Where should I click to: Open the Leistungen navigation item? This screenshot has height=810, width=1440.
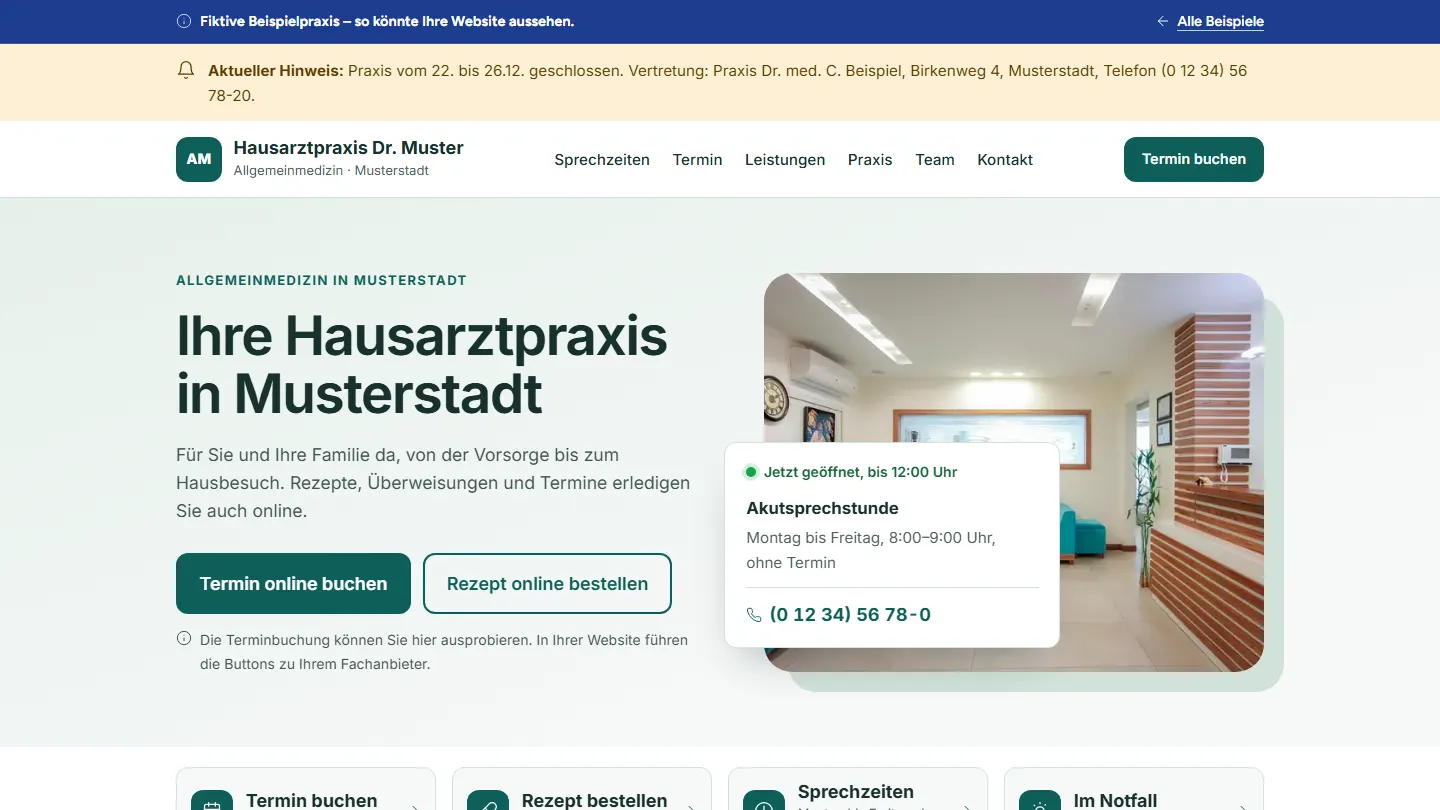click(785, 160)
